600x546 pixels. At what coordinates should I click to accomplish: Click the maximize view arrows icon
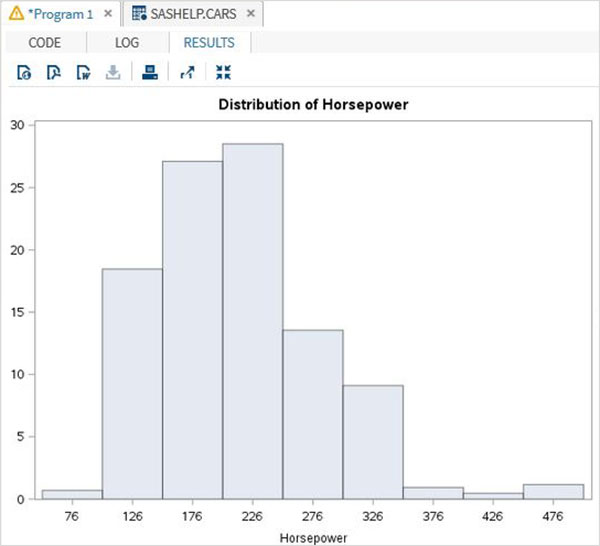click(x=222, y=72)
